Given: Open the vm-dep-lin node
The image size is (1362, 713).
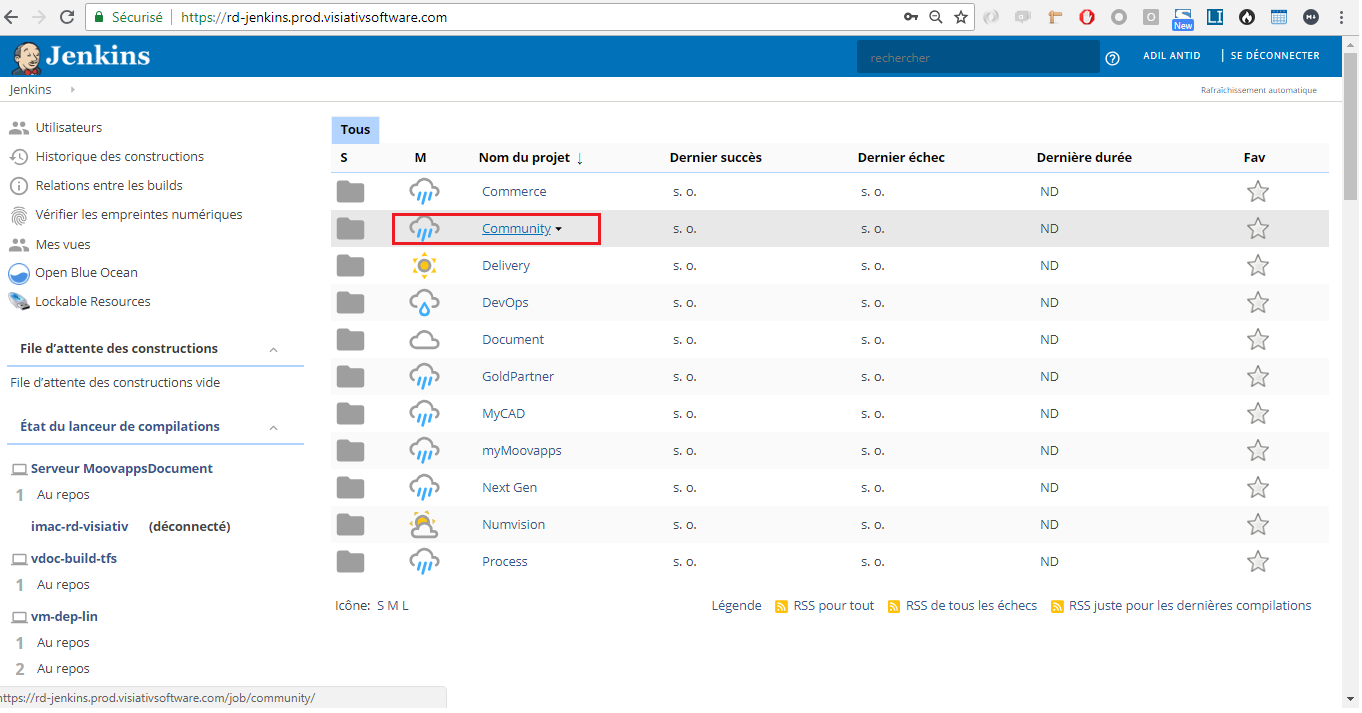Looking at the screenshot, I should [64, 617].
